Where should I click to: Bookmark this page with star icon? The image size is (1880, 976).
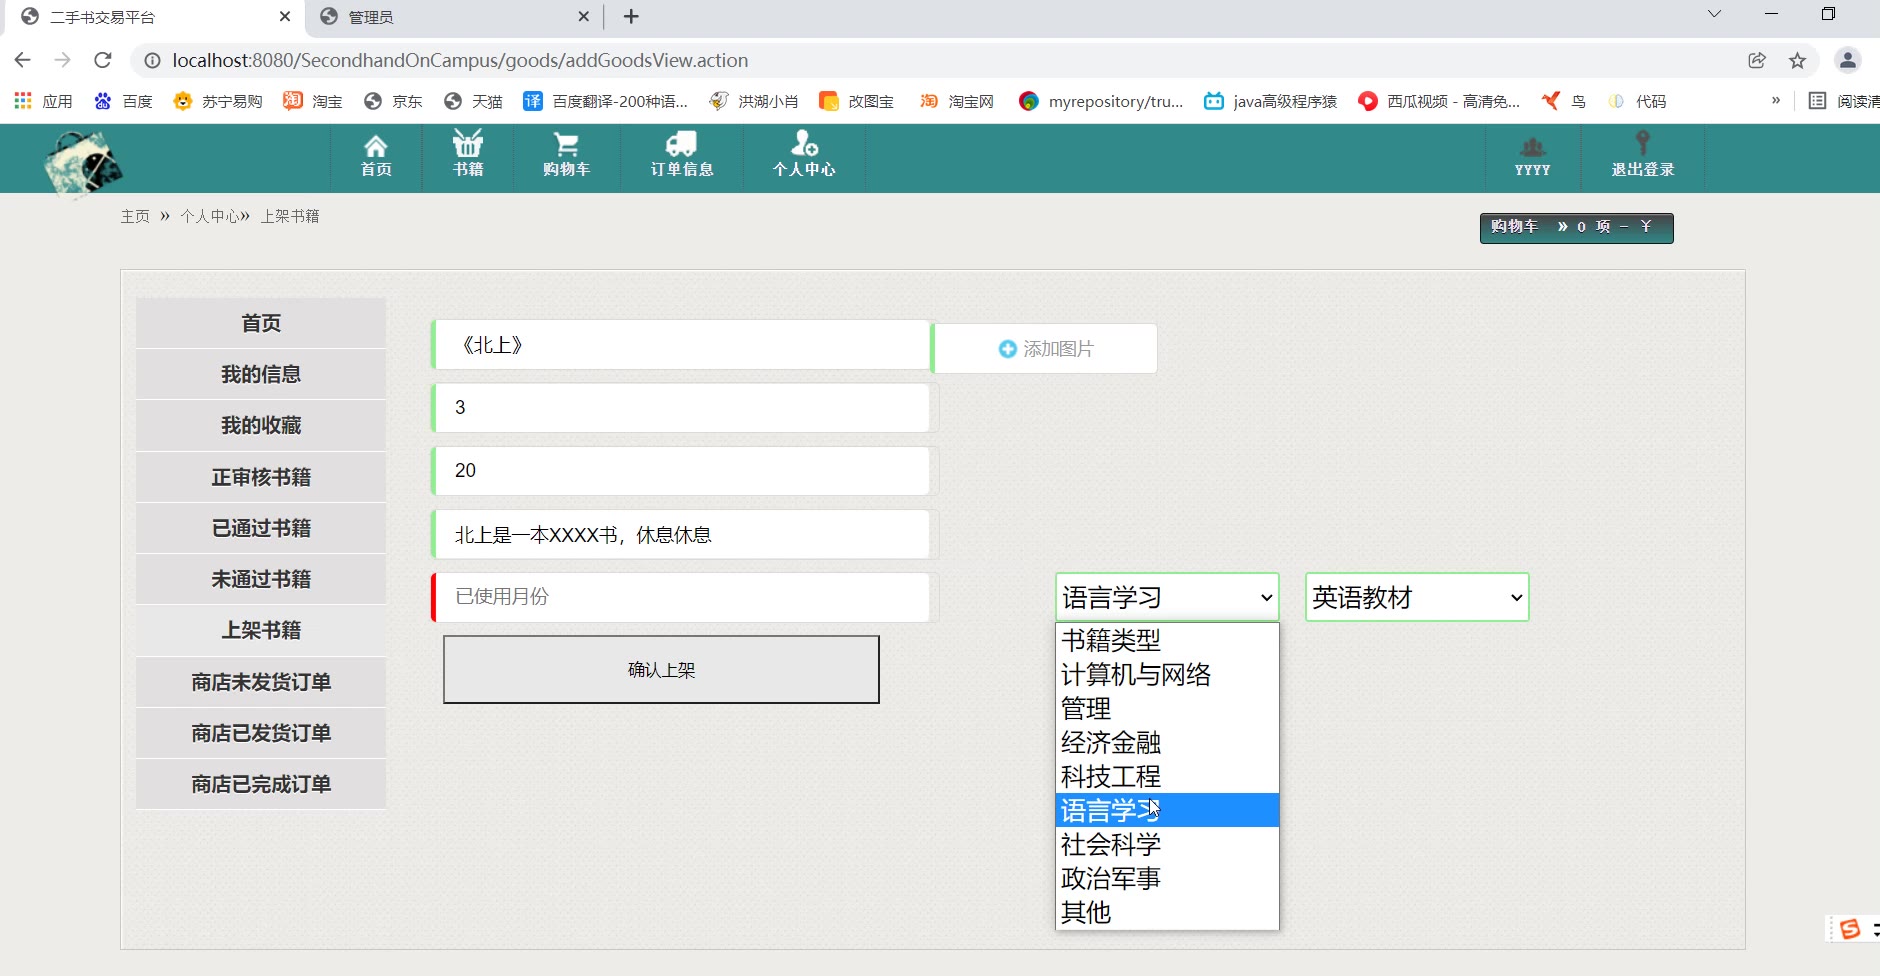1797,60
